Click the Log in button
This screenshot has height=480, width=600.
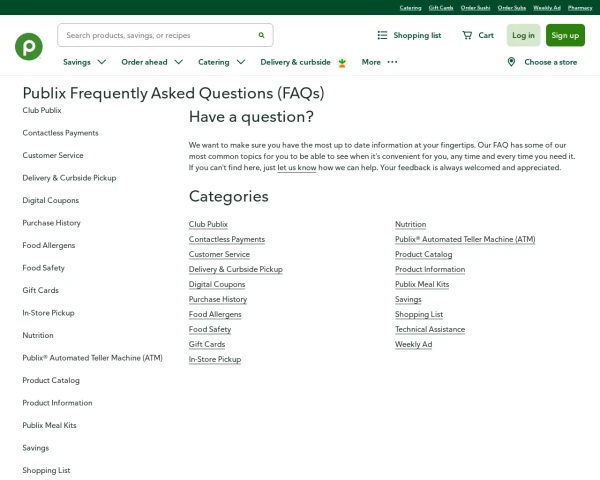pyautogui.click(x=523, y=35)
